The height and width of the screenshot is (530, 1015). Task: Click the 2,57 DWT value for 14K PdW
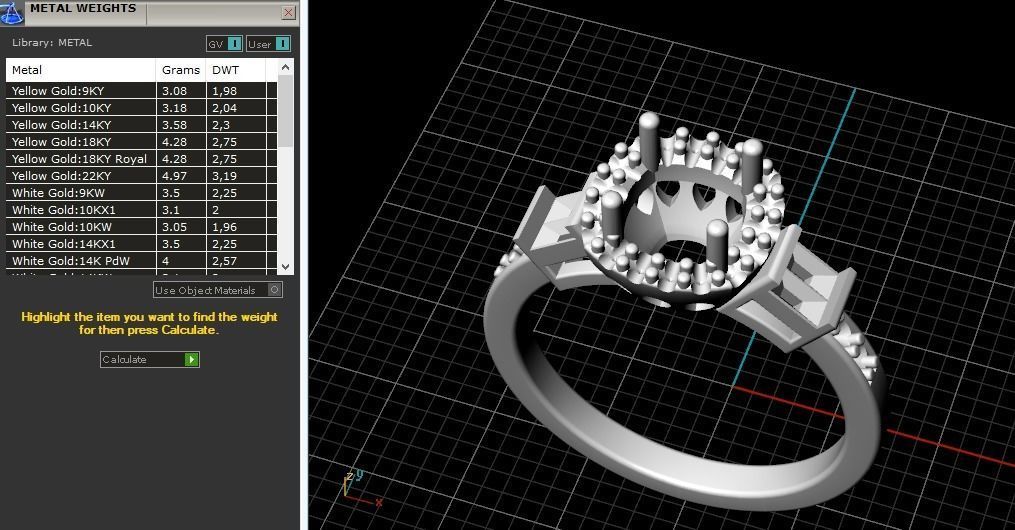tap(225, 261)
